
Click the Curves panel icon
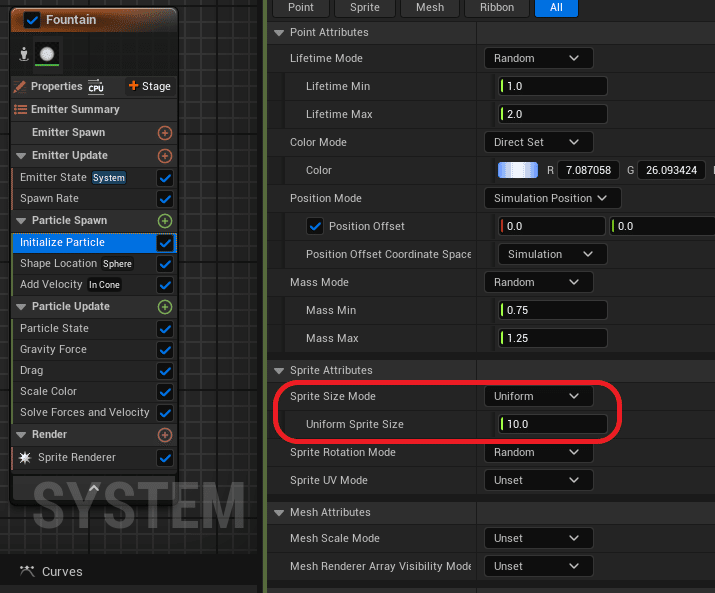[x=27, y=571]
